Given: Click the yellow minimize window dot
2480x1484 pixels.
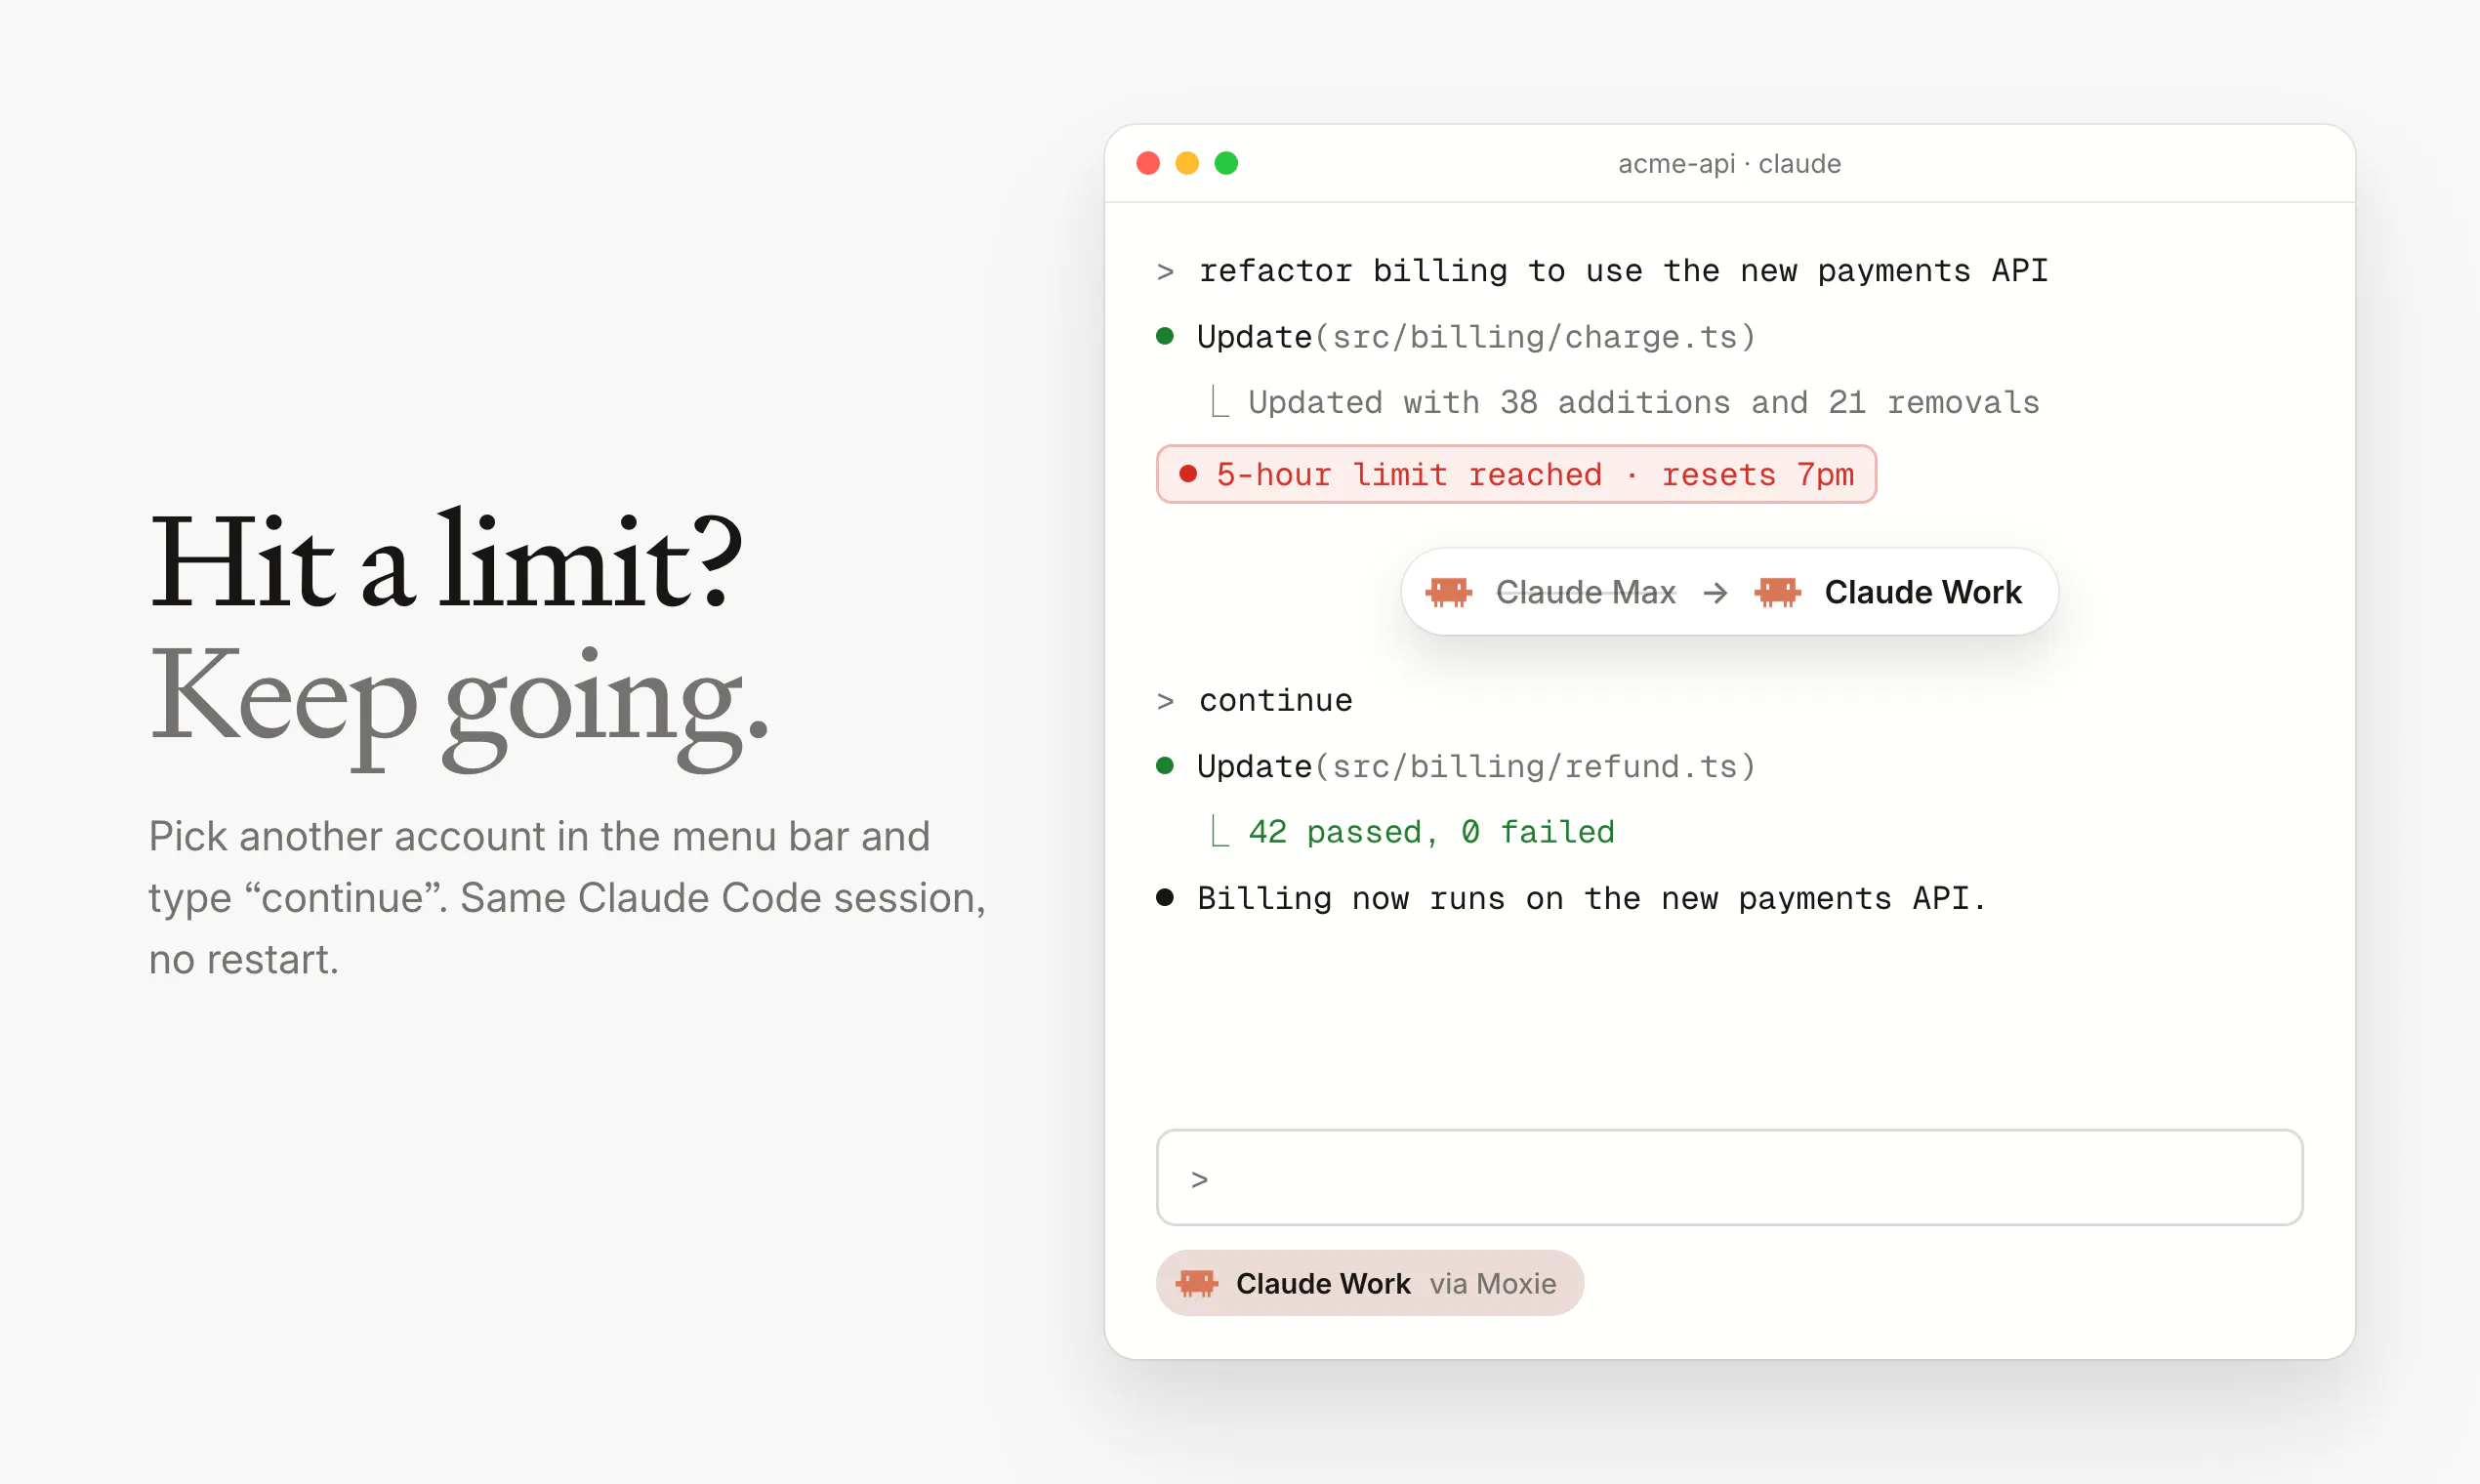Looking at the screenshot, I should click(1187, 163).
